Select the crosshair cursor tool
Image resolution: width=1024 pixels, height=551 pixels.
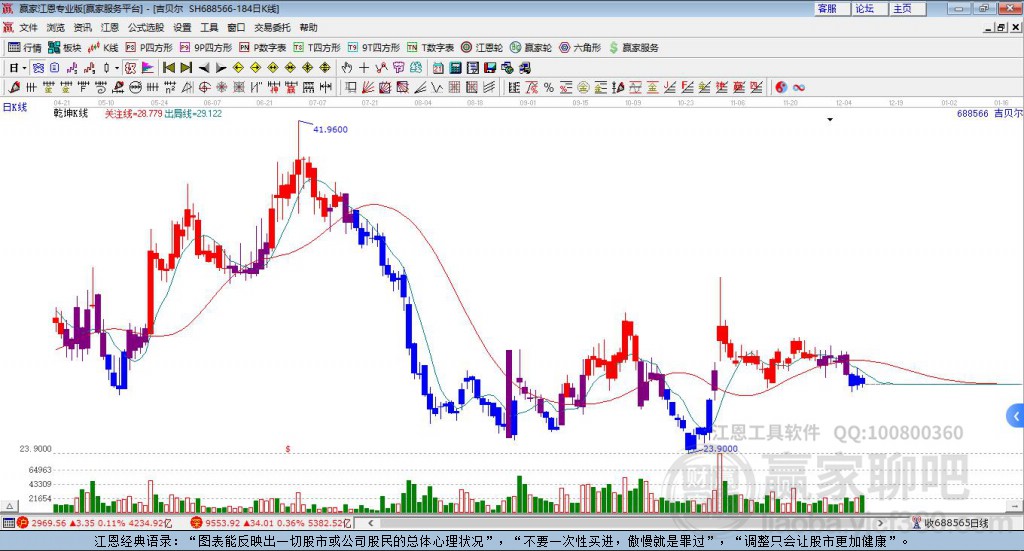364,68
